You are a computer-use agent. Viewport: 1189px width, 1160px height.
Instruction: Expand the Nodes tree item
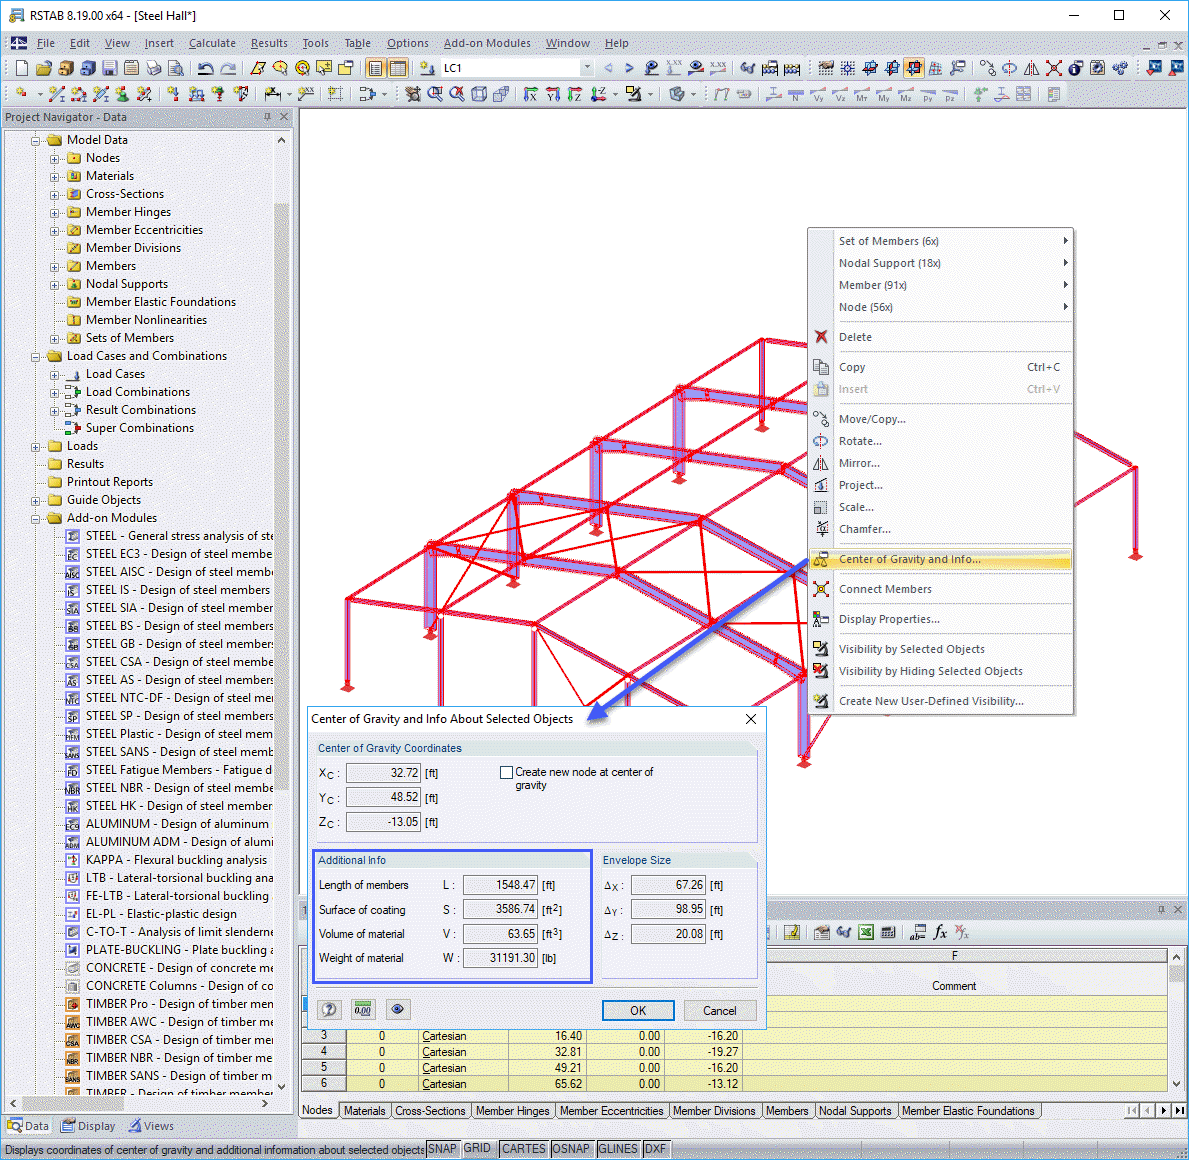(x=55, y=159)
